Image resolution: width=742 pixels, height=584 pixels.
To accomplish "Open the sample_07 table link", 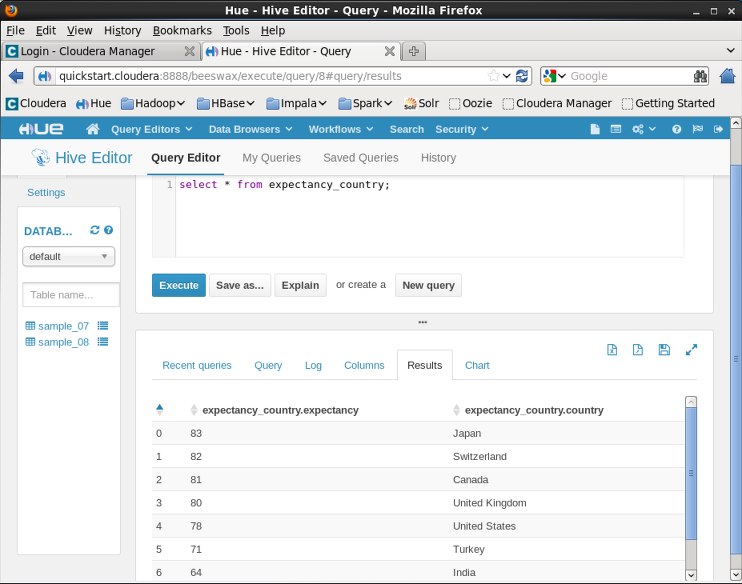I will point(63,326).
